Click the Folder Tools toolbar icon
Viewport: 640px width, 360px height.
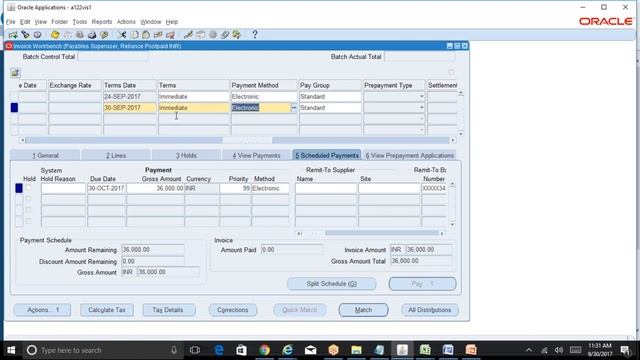237,35
